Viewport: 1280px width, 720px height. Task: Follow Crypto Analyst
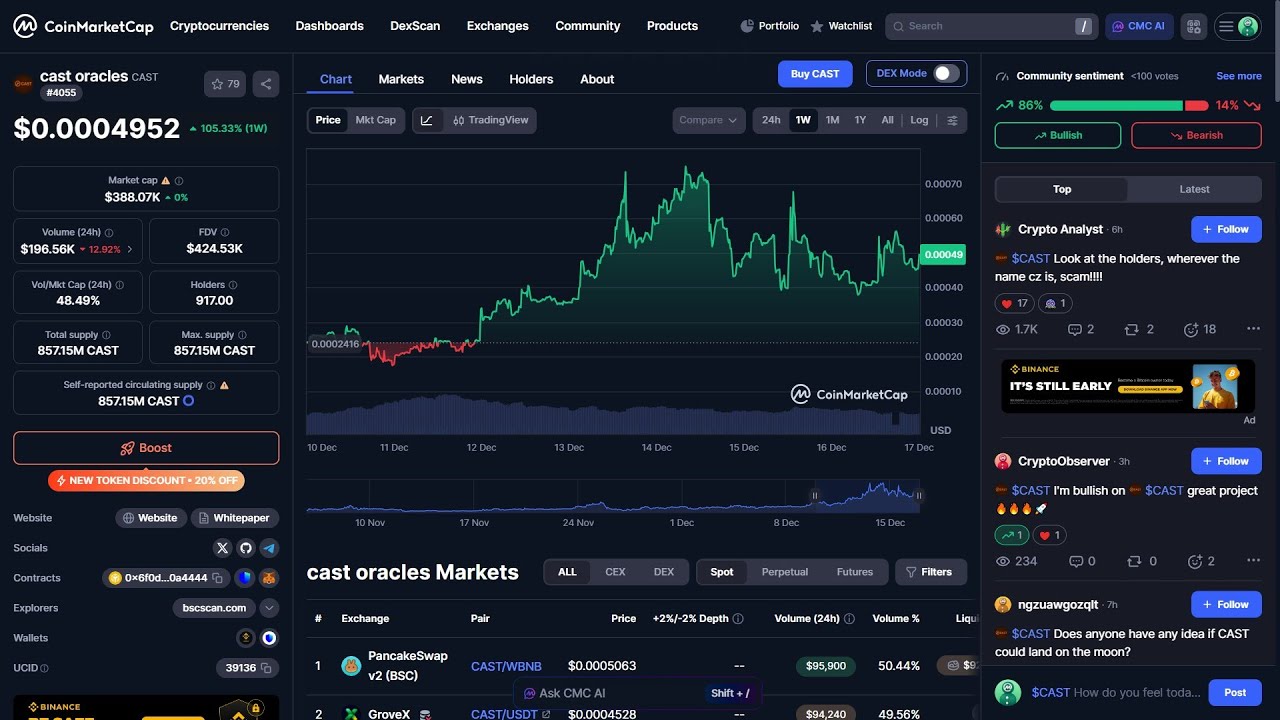click(1226, 229)
